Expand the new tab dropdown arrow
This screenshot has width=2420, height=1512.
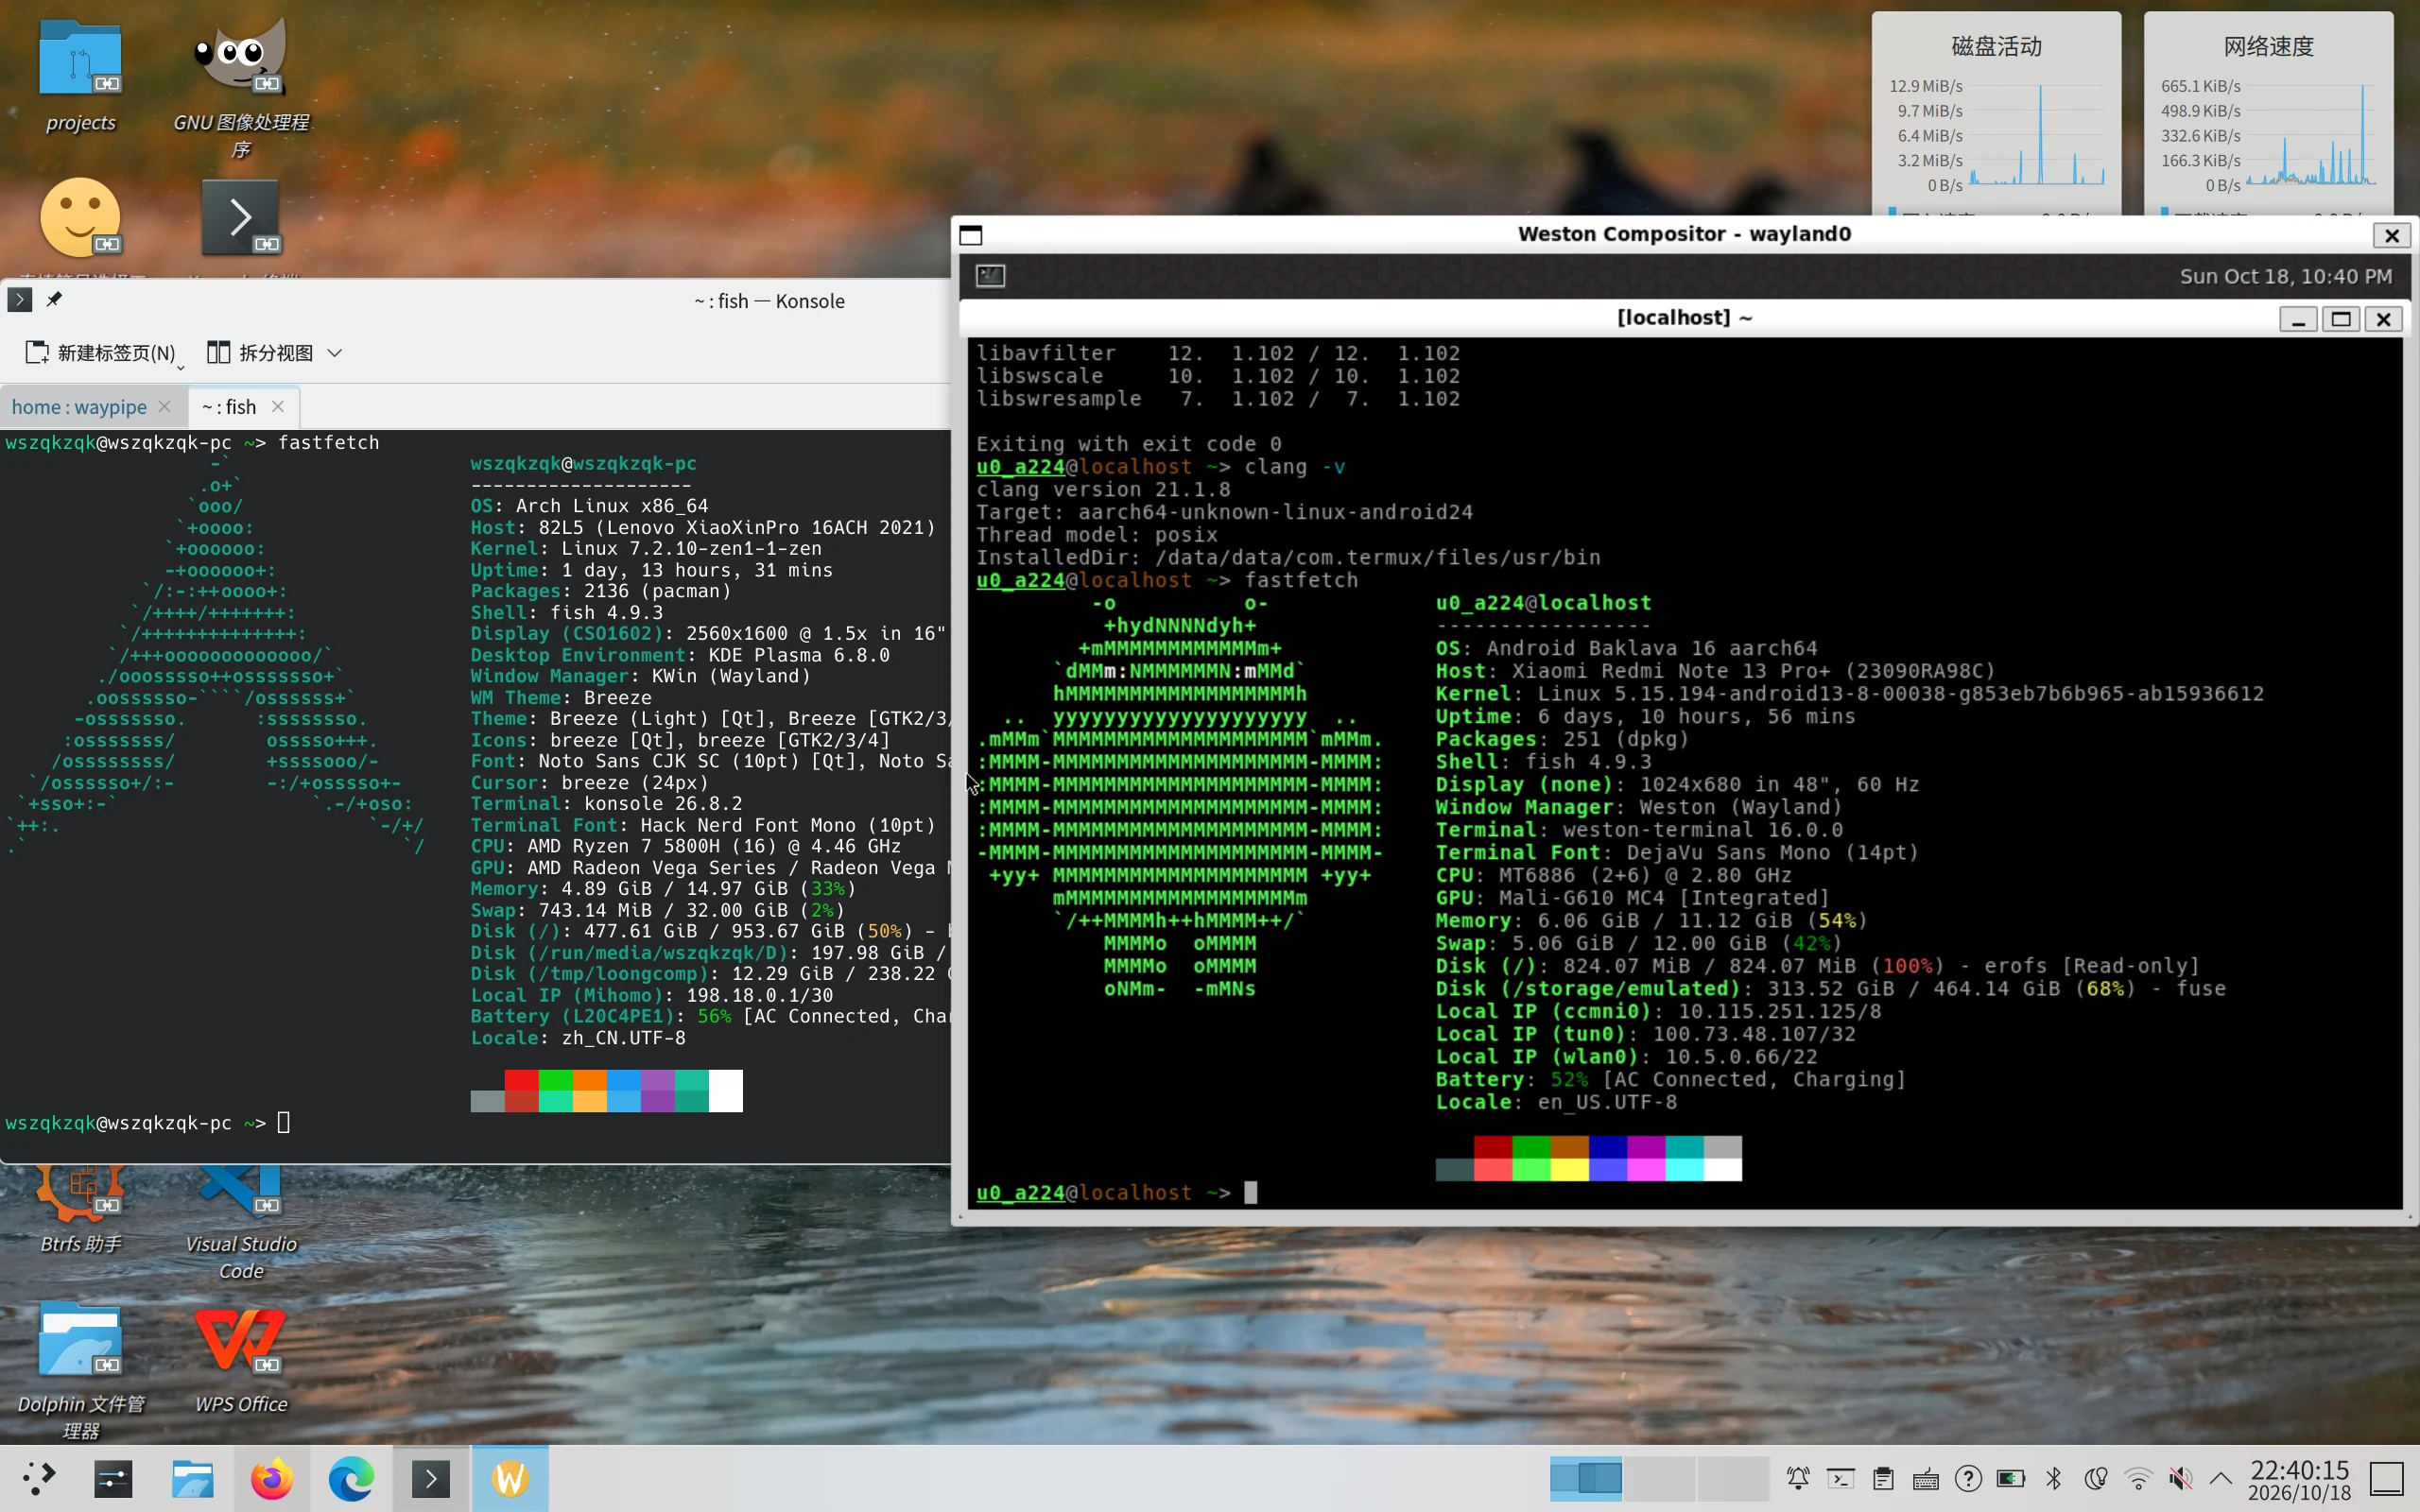[181, 367]
